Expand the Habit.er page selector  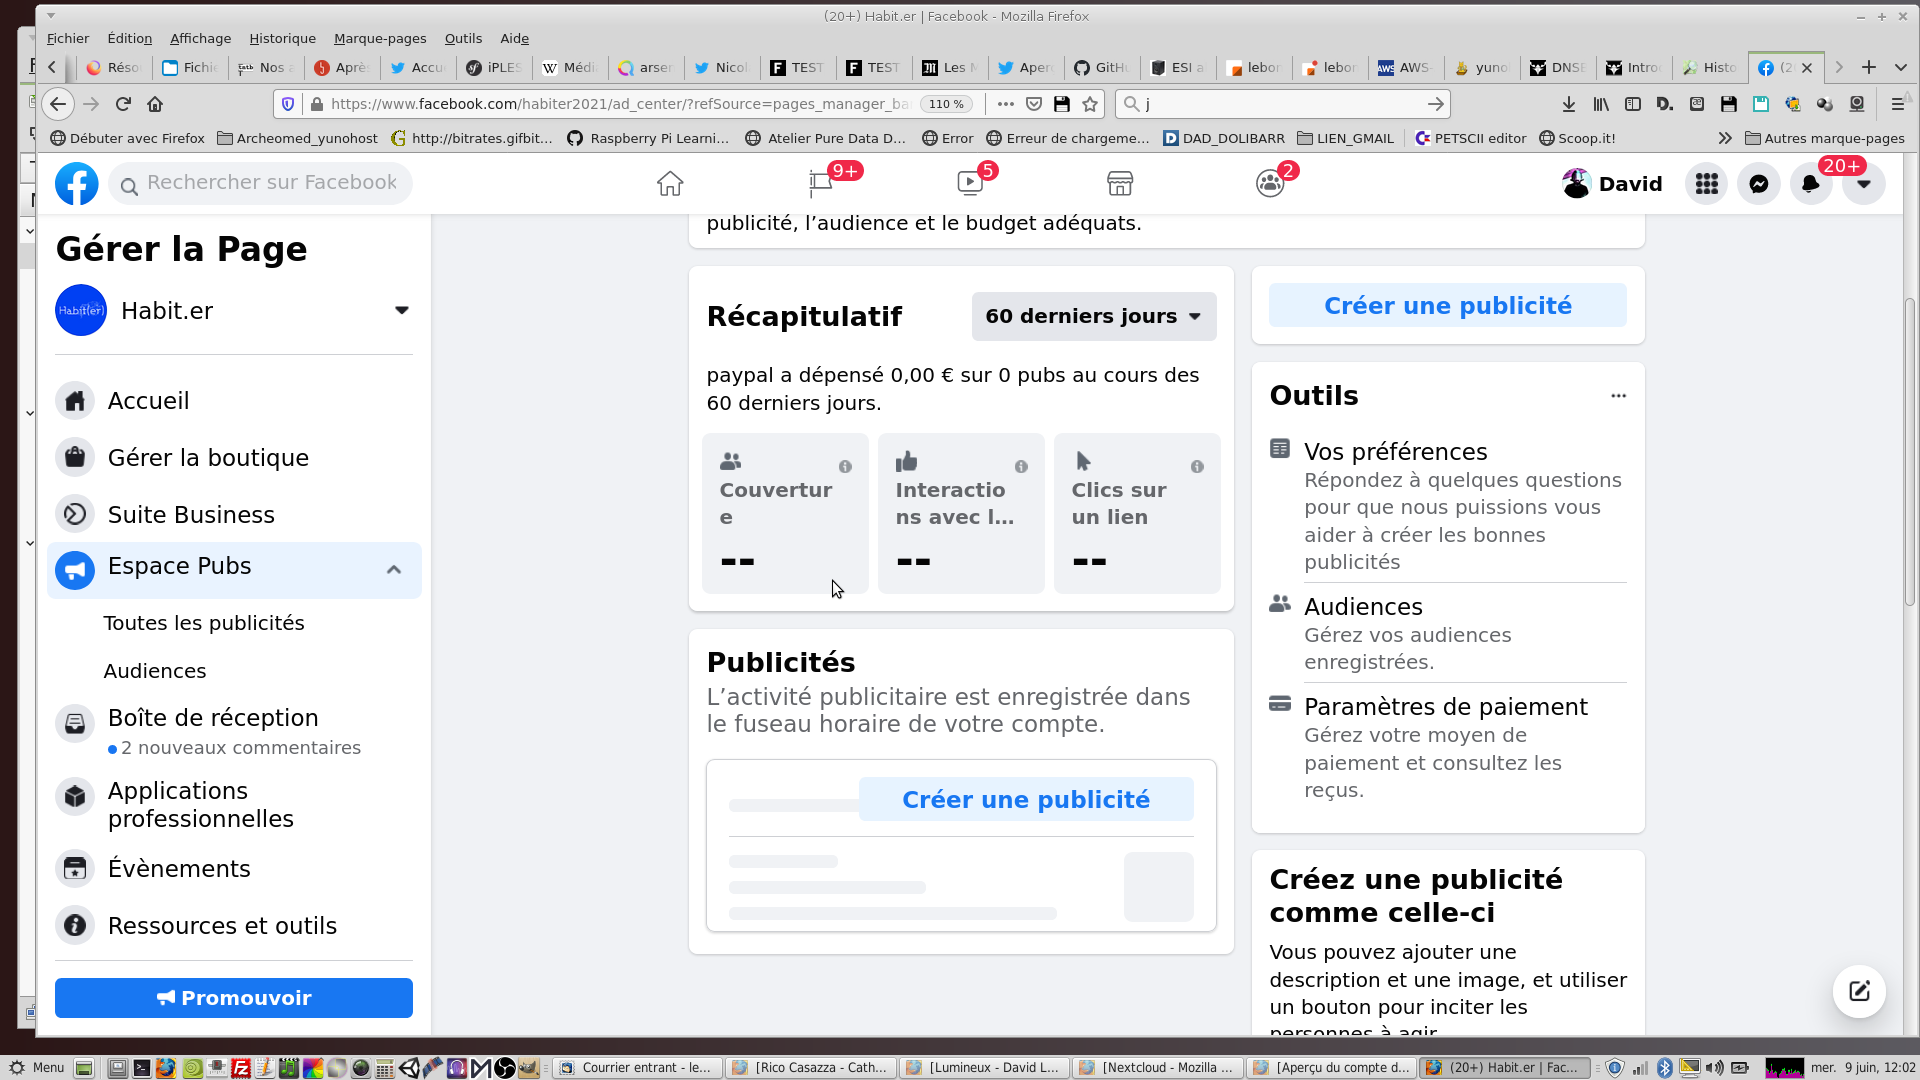tap(401, 310)
